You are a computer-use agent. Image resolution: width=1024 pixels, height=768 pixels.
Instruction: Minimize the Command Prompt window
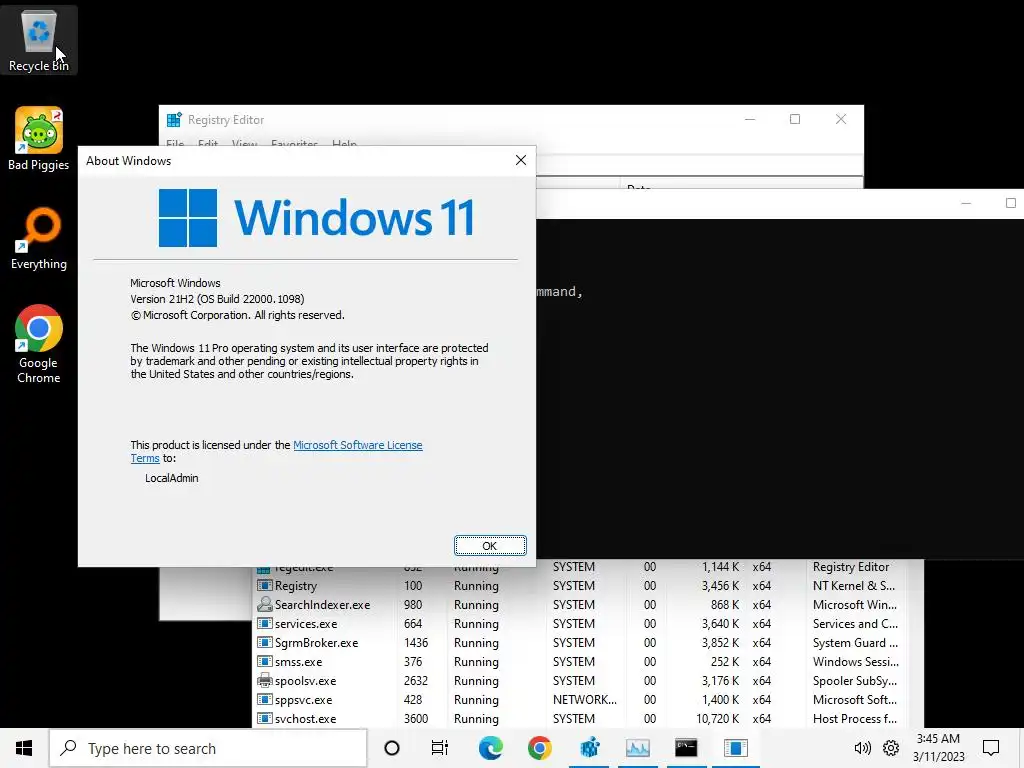click(x=966, y=203)
